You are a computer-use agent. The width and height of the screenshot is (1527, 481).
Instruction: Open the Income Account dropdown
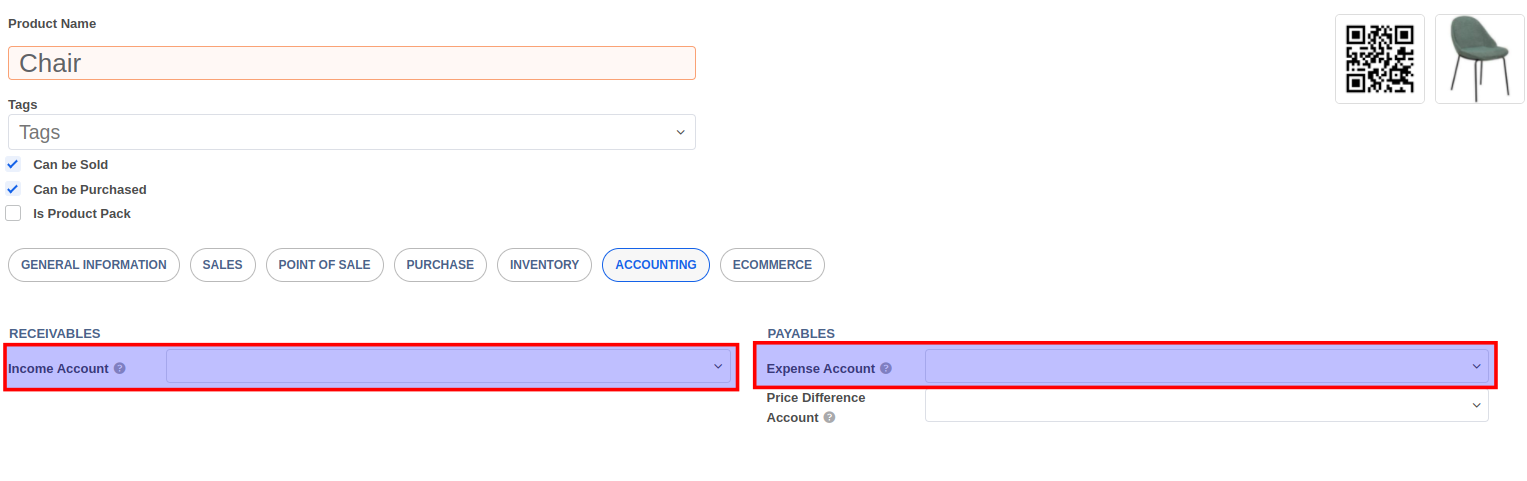point(449,366)
